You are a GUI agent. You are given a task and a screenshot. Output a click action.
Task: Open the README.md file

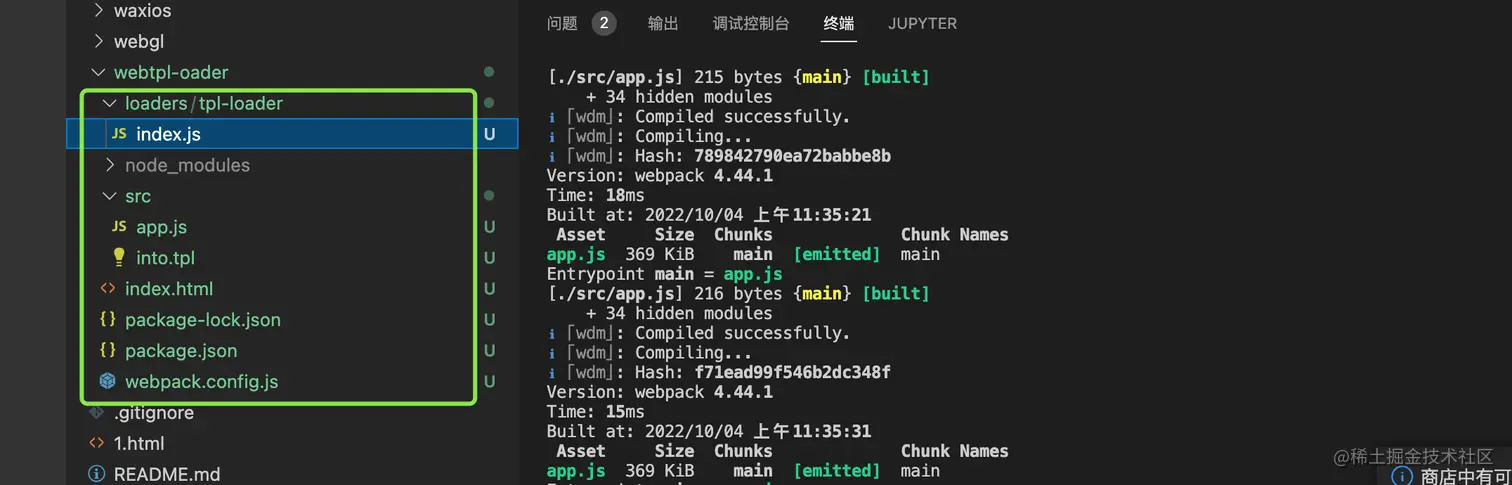click(167, 474)
